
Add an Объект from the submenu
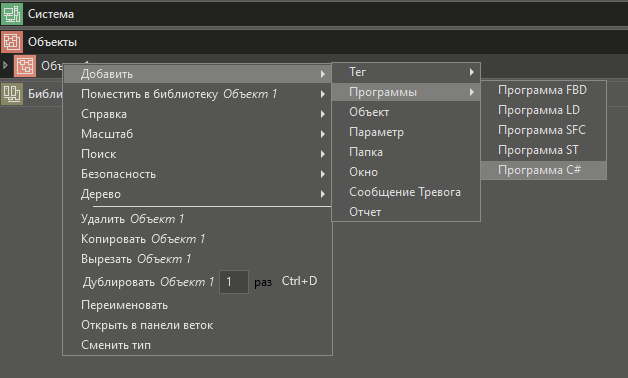click(406, 112)
